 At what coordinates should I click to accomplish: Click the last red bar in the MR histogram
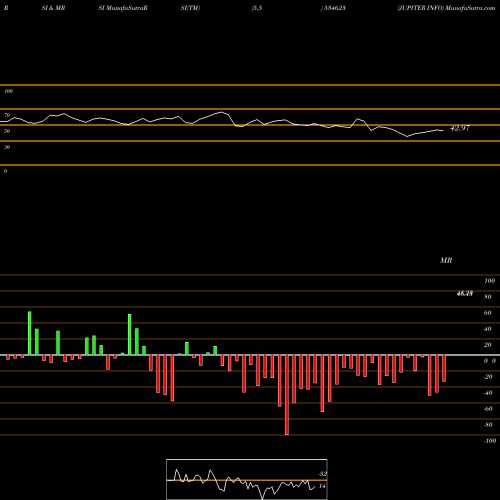coord(444,368)
